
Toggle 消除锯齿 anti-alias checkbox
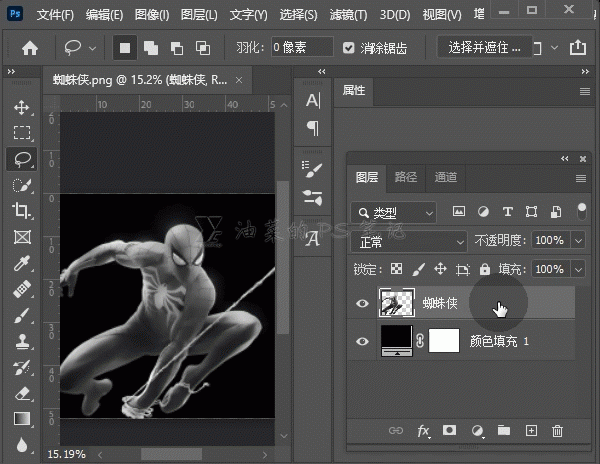click(x=348, y=48)
